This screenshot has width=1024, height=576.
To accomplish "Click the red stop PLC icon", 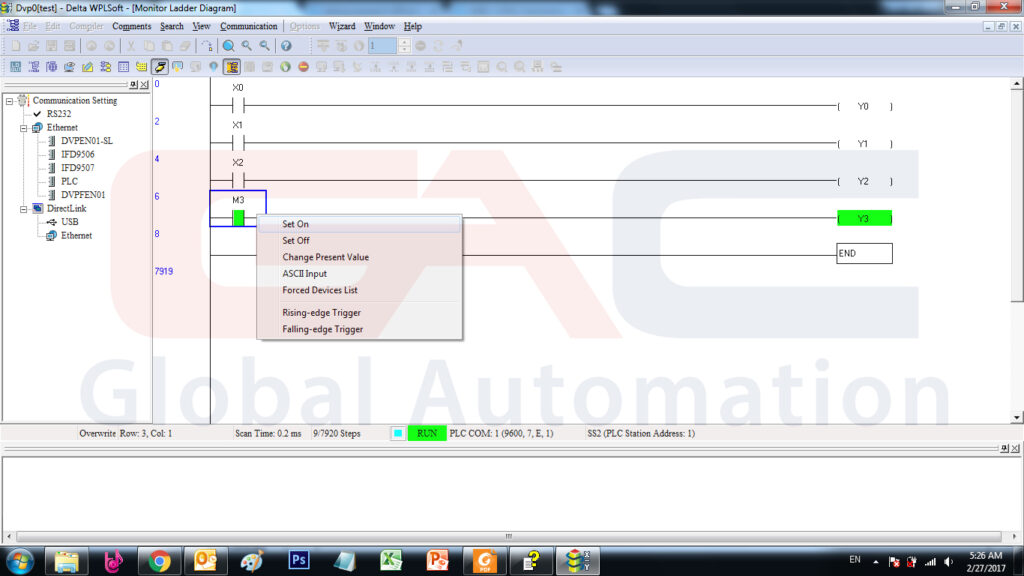I will point(303,67).
